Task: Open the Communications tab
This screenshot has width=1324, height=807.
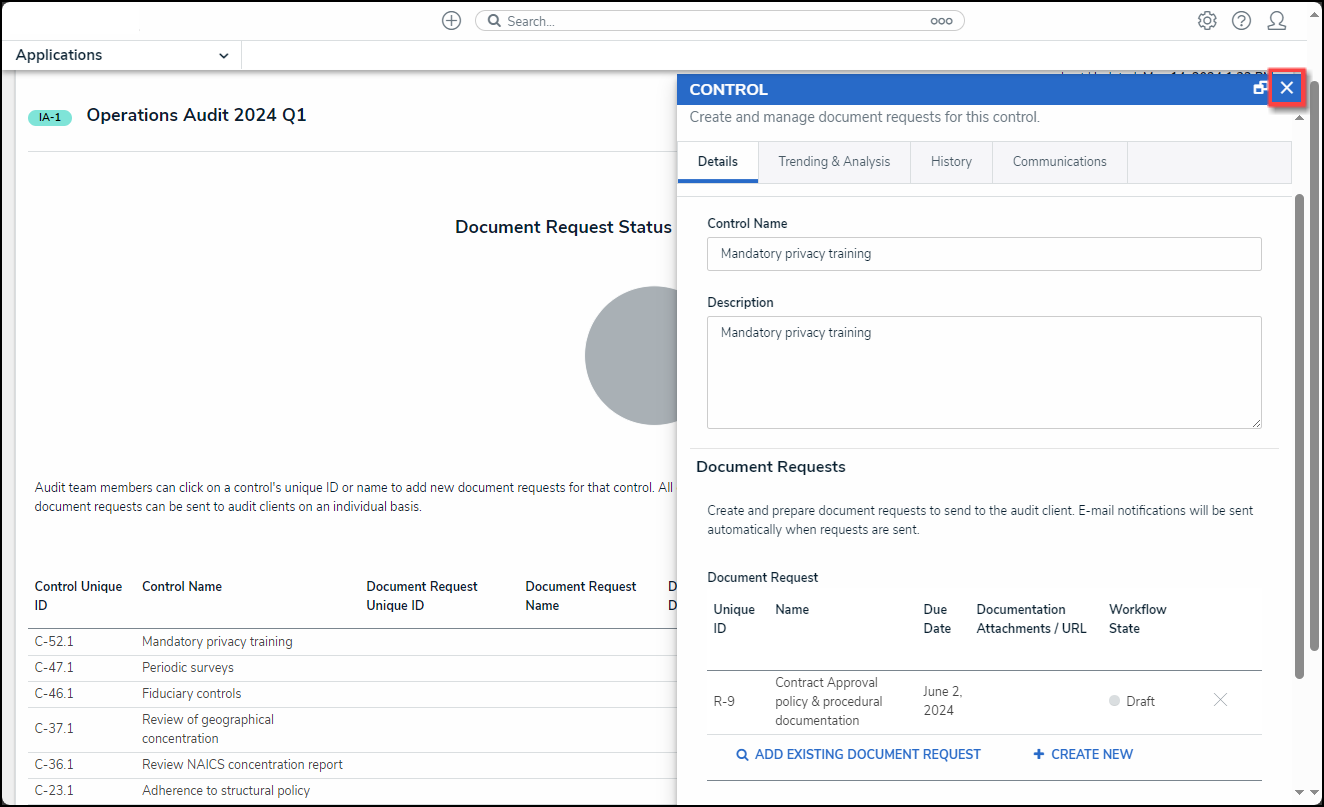Action: 1059,161
